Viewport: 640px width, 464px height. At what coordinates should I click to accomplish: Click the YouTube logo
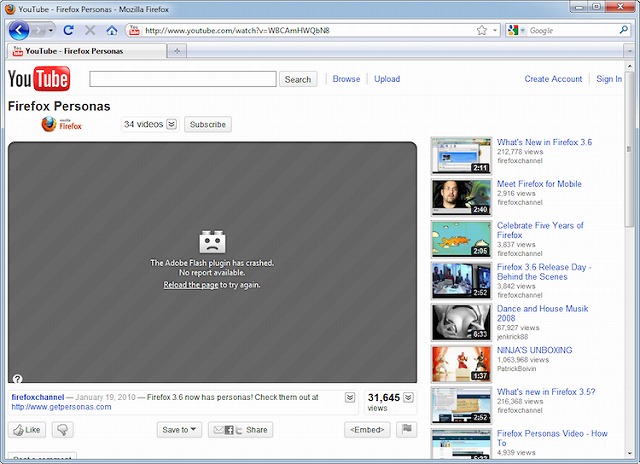pyautogui.click(x=38, y=79)
